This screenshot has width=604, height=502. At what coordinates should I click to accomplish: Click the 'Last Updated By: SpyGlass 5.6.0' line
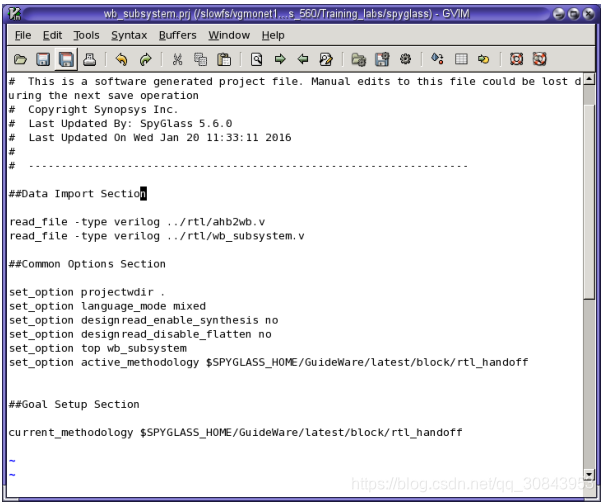[x=121, y=123]
